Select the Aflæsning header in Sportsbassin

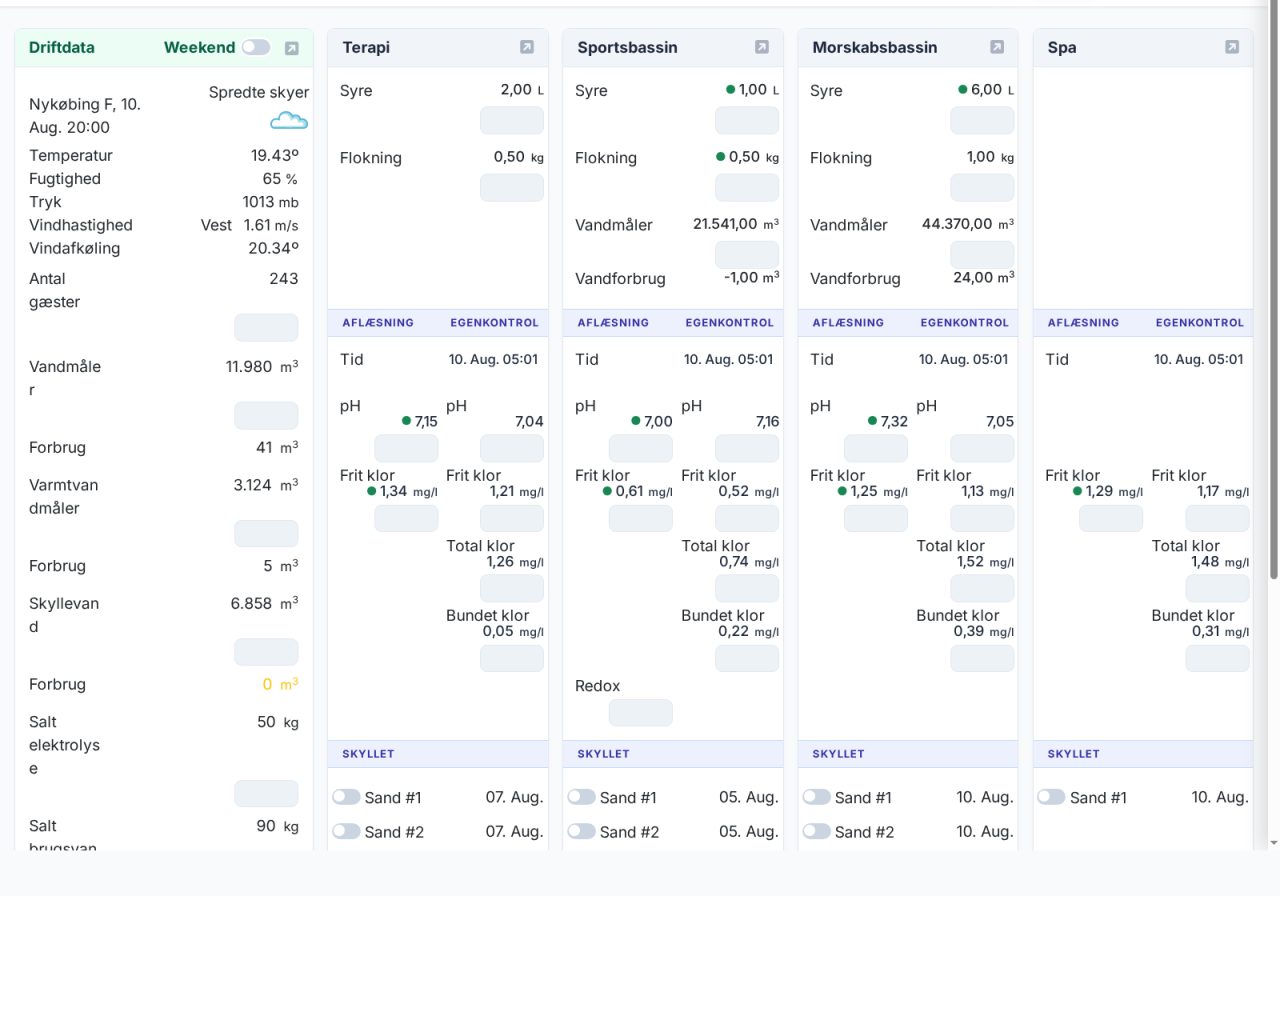tap(613, 323)
